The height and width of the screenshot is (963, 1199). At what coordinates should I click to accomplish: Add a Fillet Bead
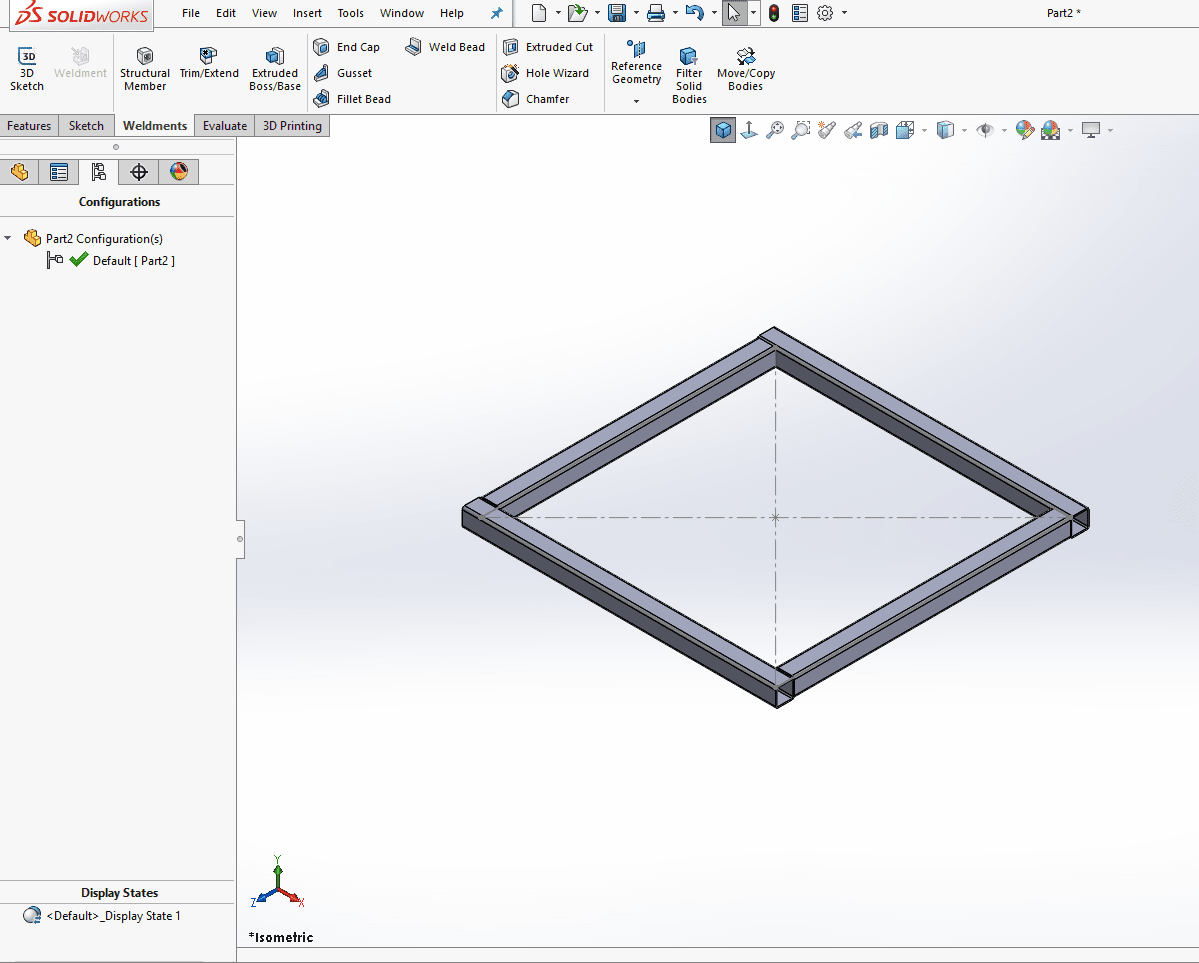pyautogui.click(x=352, y=99)
